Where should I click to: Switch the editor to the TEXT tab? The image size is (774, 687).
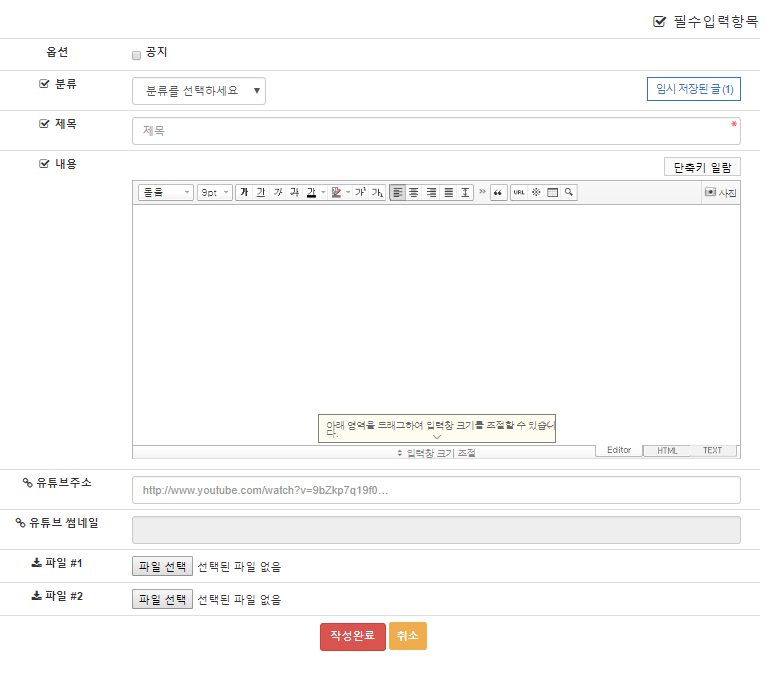click(x=712, y=451)
